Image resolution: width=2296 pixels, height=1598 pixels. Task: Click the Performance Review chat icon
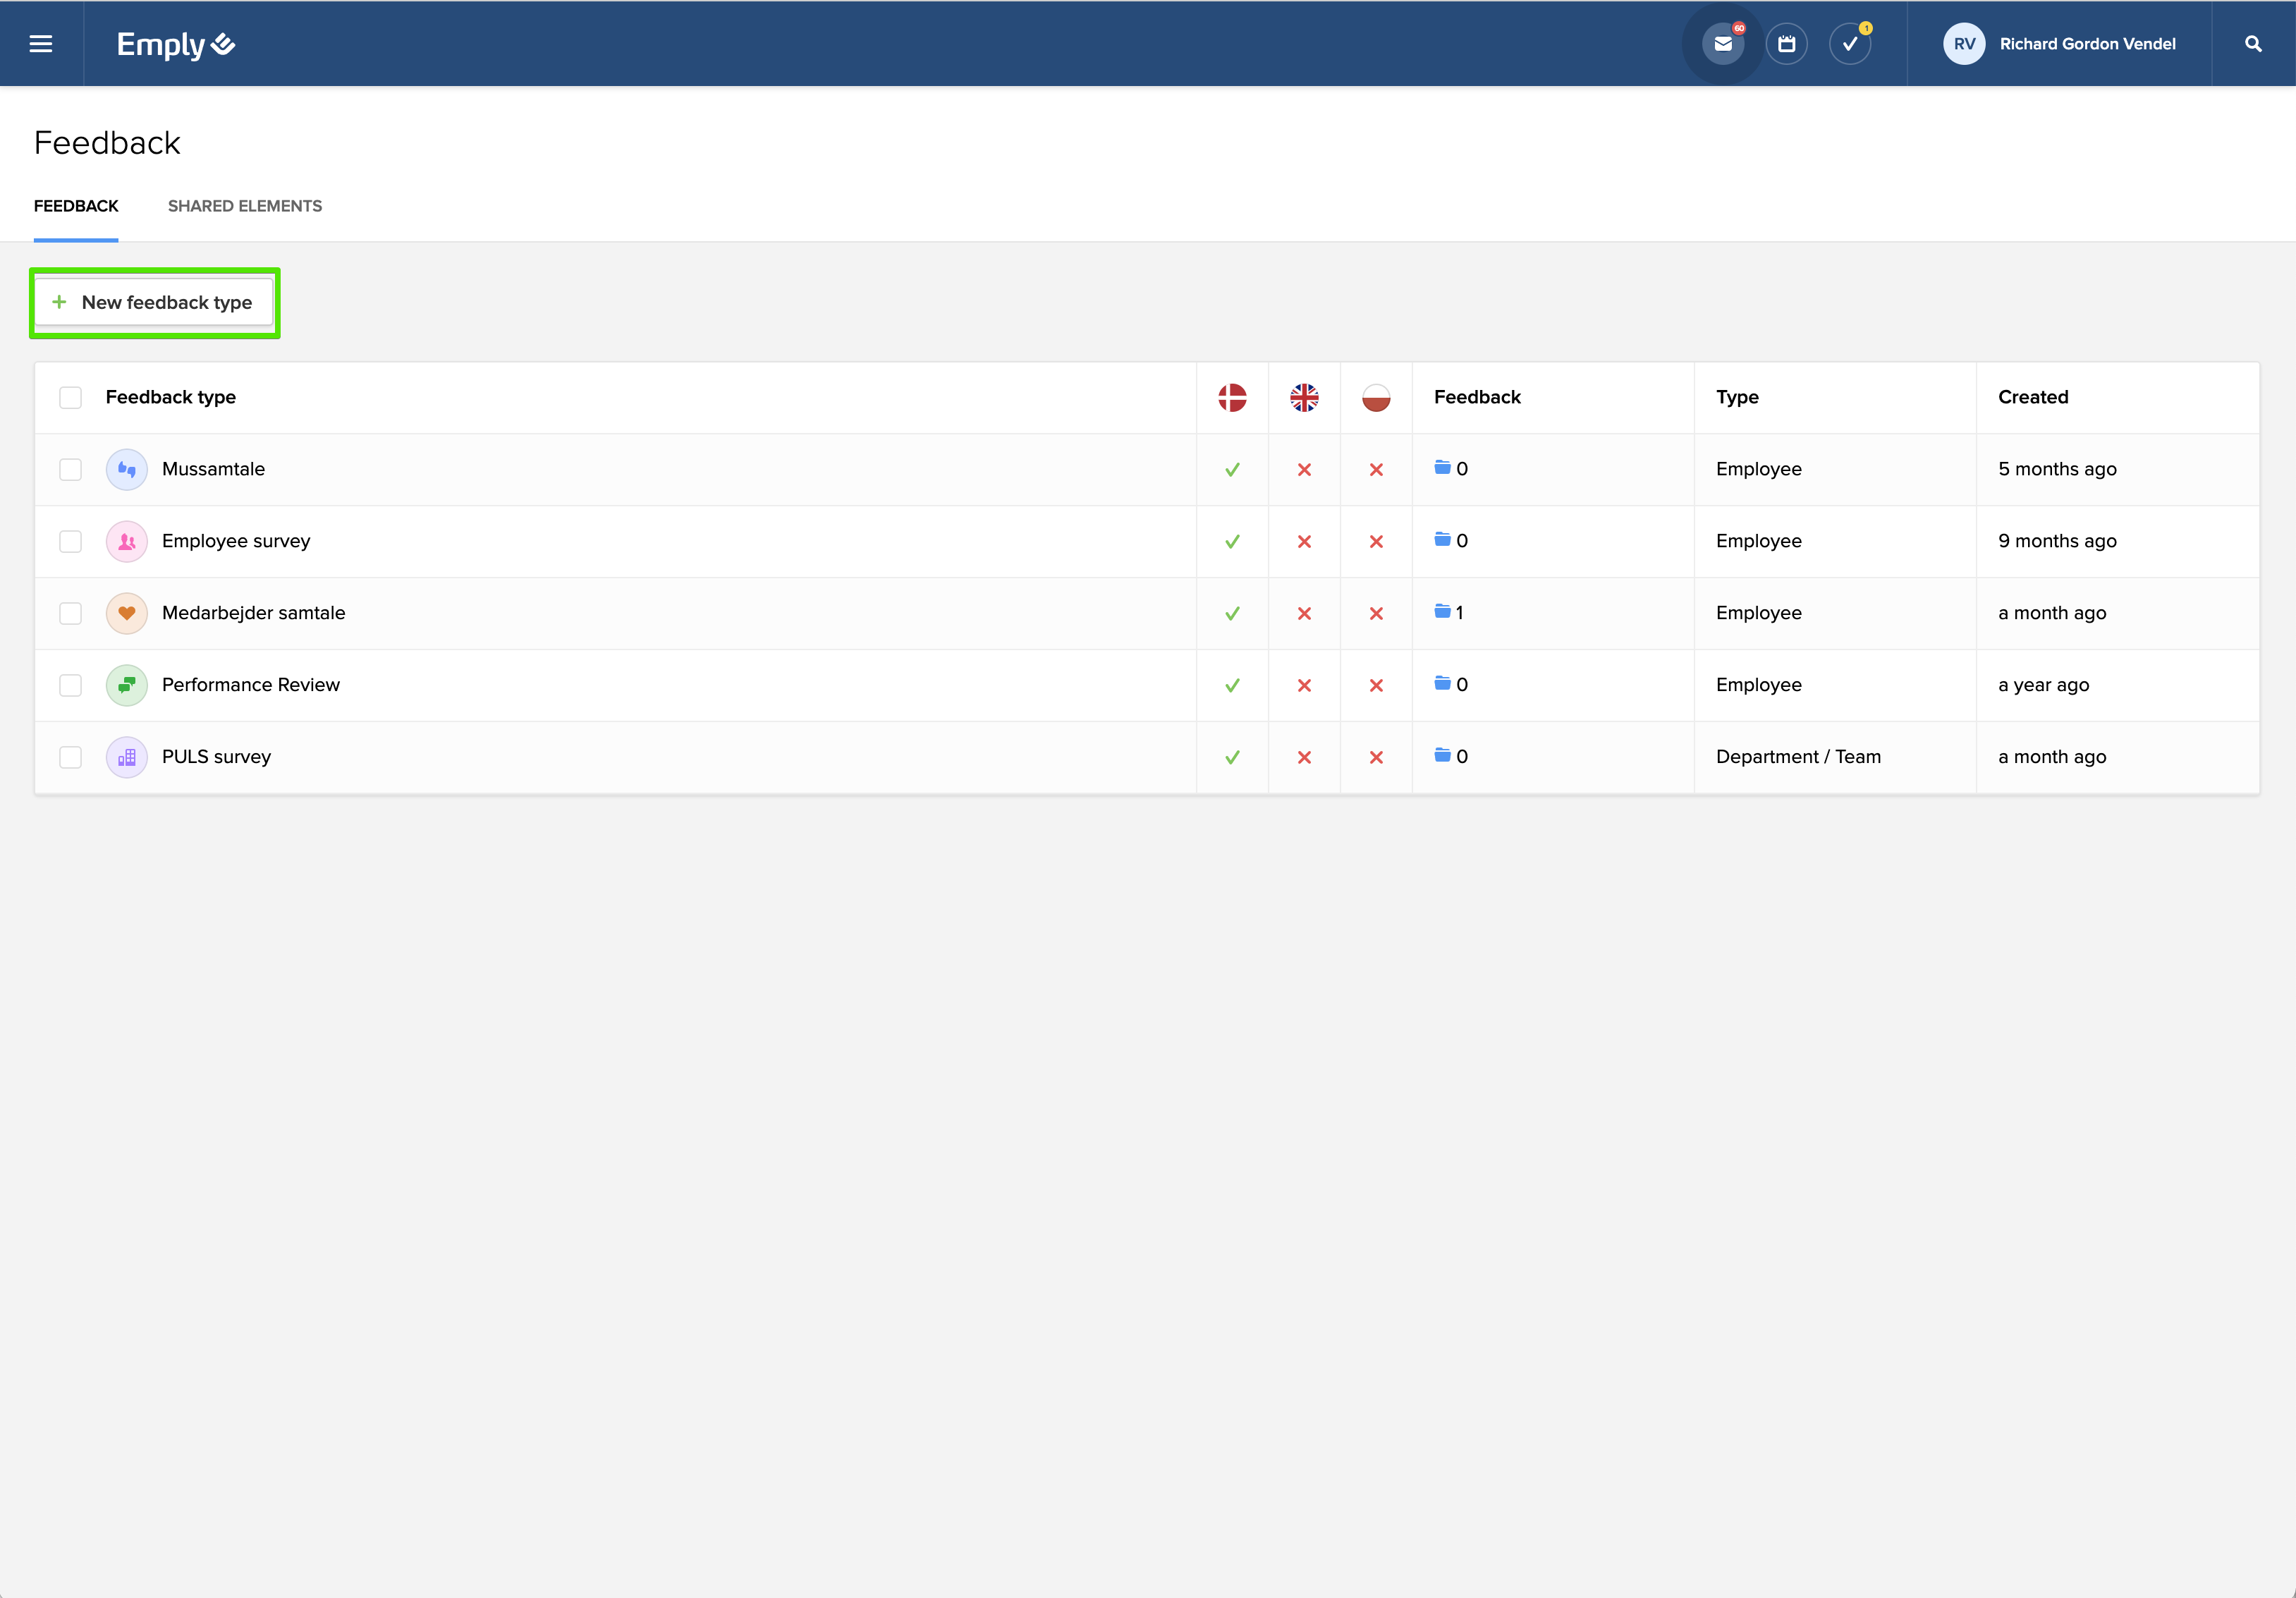pyautogui.click(x=127, y=685)
